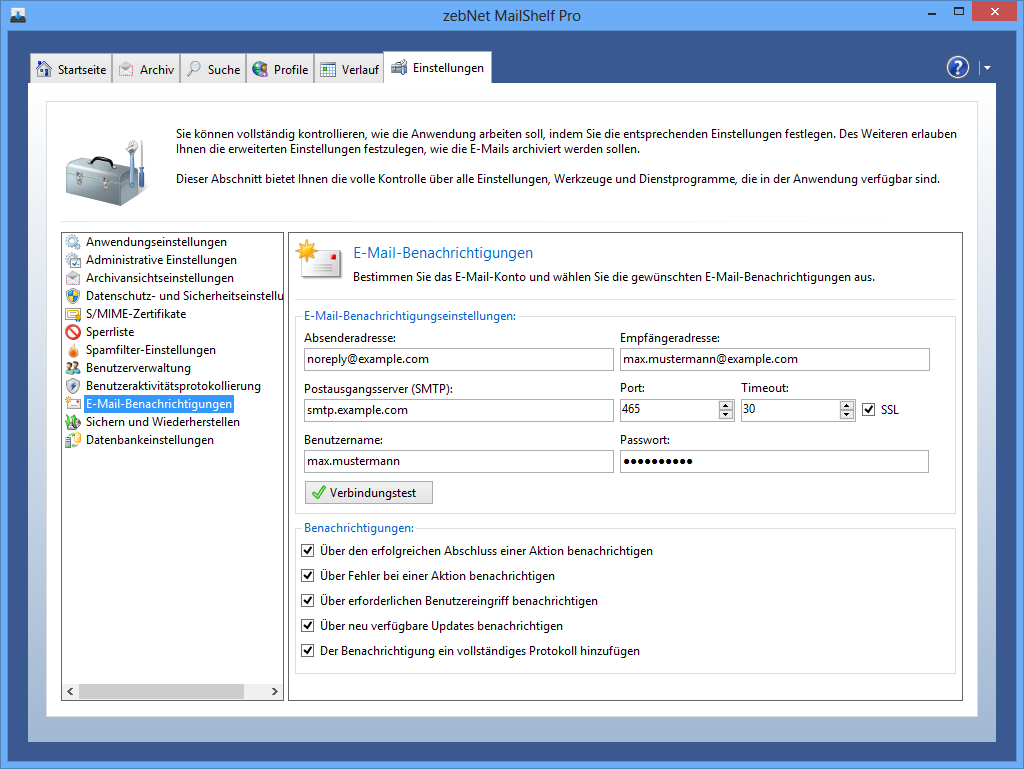This screenshot has height=769, width=1024.
Task: Select Anwendungseinstellungen in settings tree
Action: (156, 242)
